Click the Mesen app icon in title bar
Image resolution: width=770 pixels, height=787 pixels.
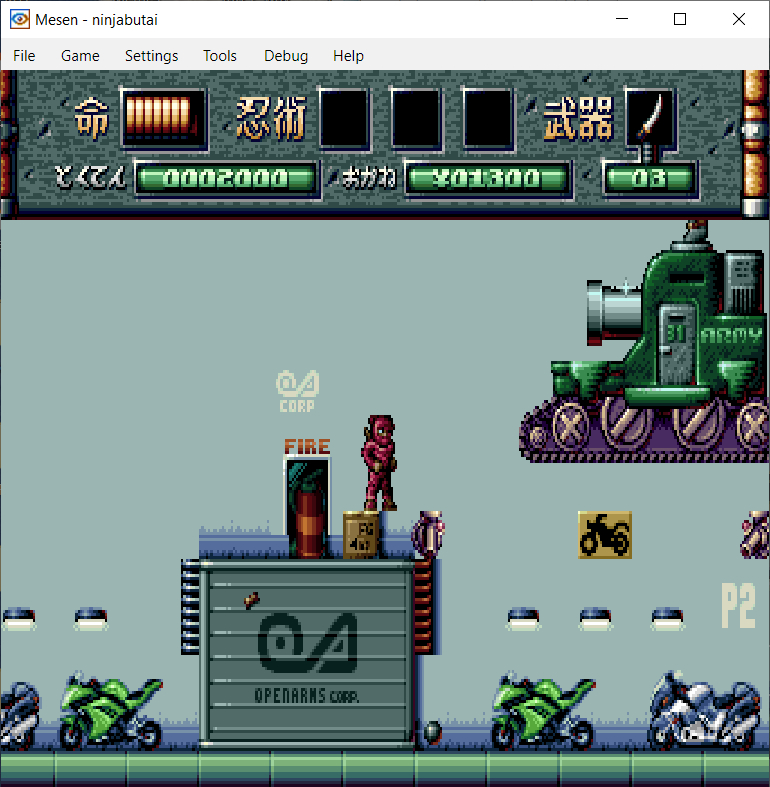click(x=19, y=19)
